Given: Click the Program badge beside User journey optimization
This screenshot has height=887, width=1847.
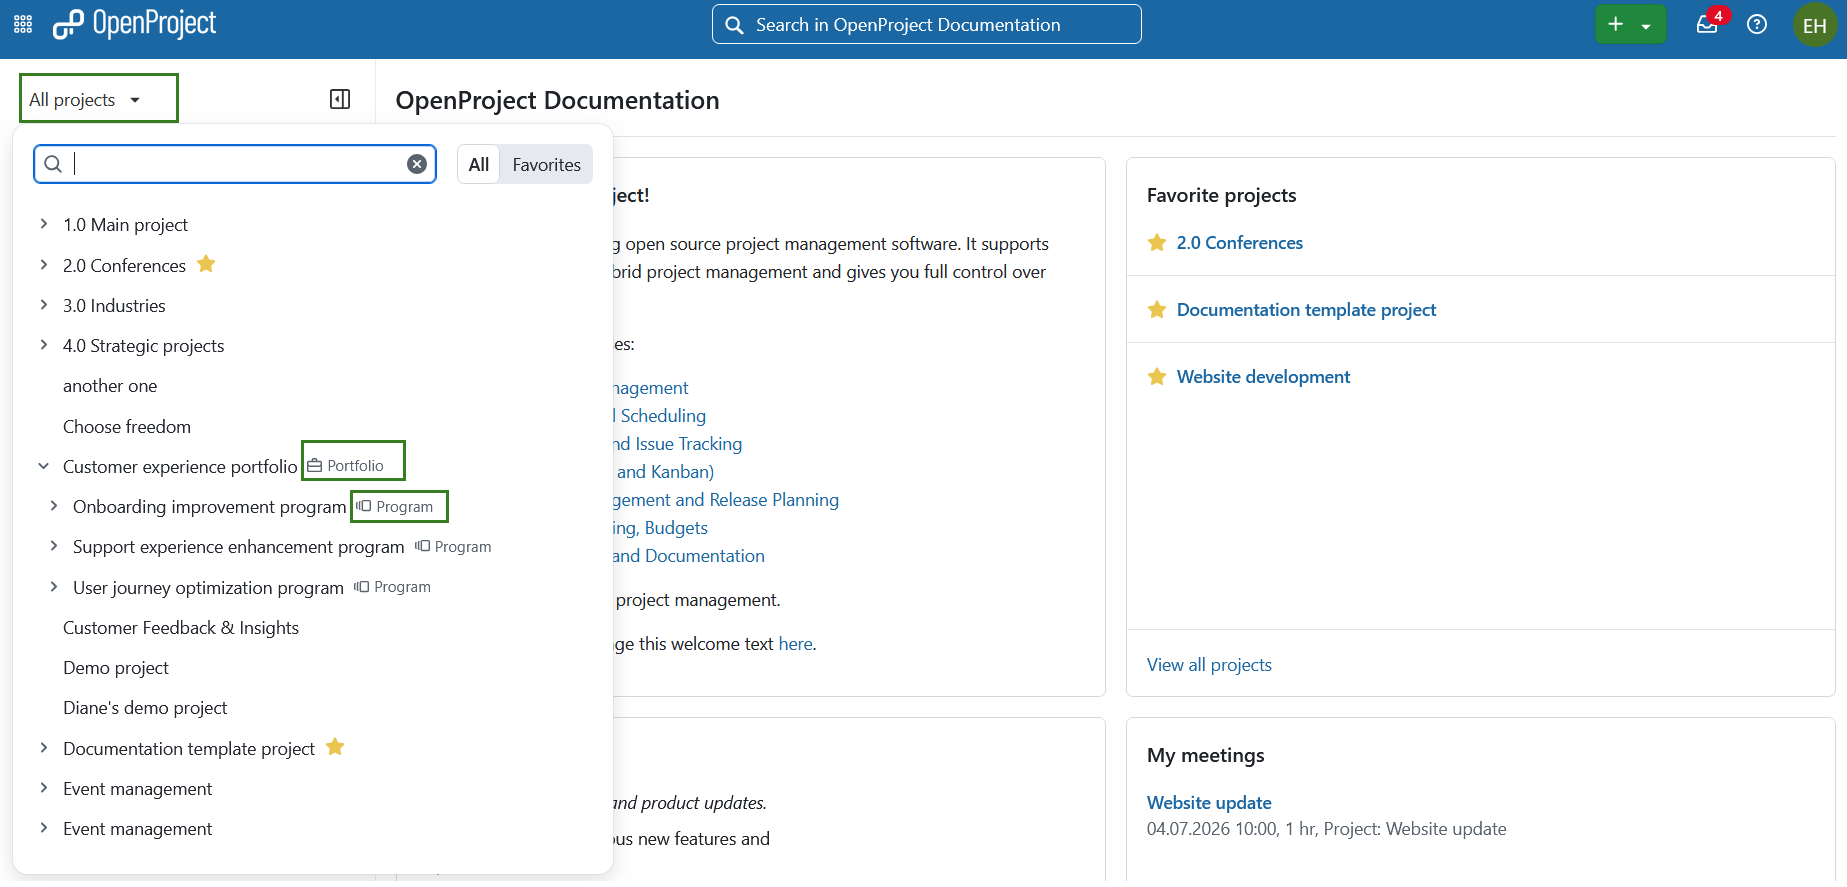Looking at the screenshot, I should (x=392, y=587).
